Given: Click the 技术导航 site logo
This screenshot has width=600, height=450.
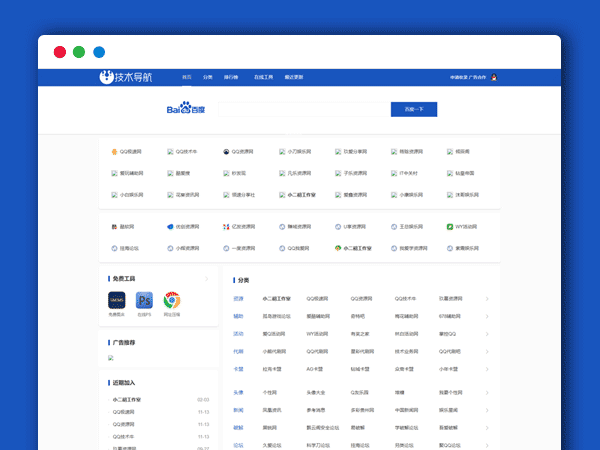Looking at the screenshot, I should [128, 77].
